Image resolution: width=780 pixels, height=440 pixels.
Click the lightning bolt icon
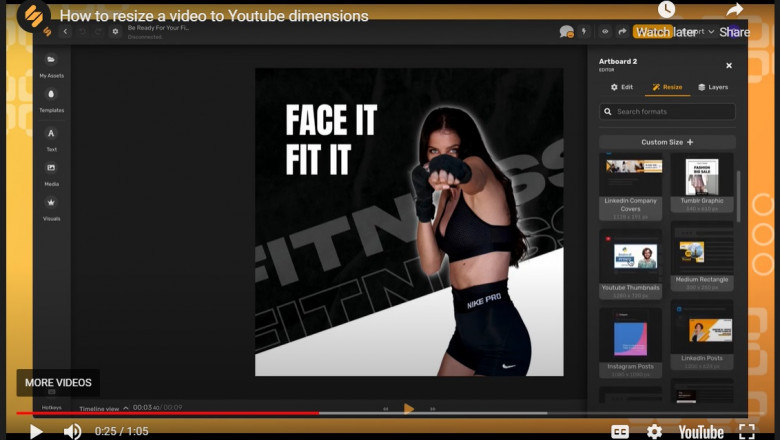[x=584, y=31]
